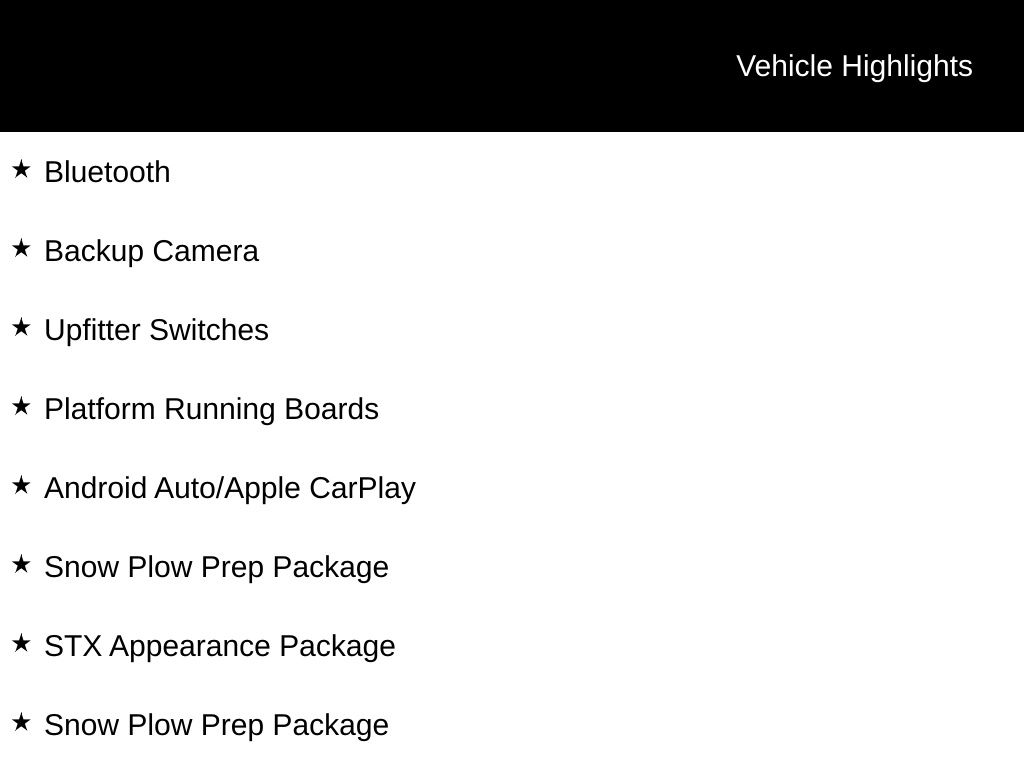Select the STX Appearance Package text
Image resolution: width=1024 pixels, height=768 pixels.
[219, 646]
